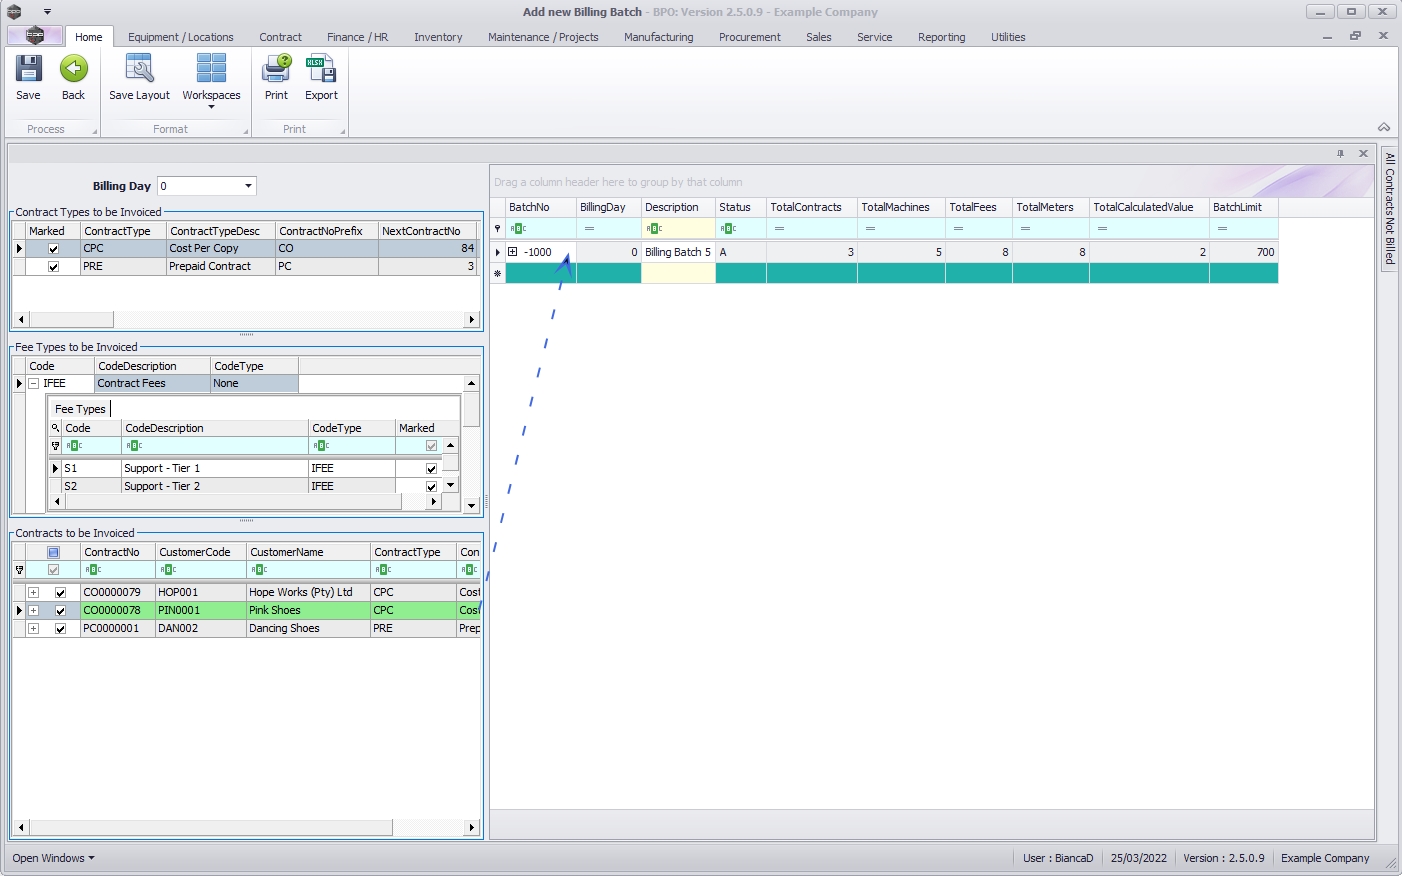
Task: Switch to the Inventory ribbon tab
Action: click(x=438, y=37)
